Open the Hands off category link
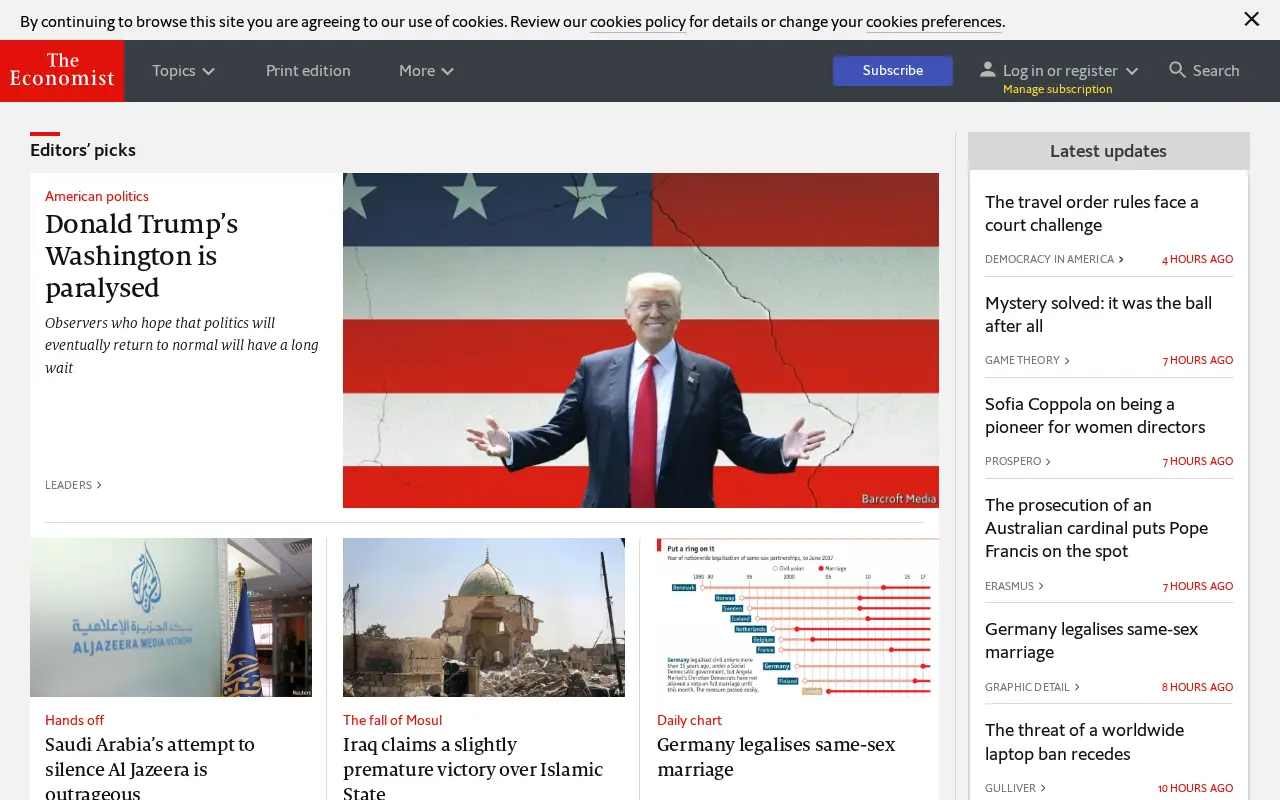The image size is (1280, 800). coord(74,720)
